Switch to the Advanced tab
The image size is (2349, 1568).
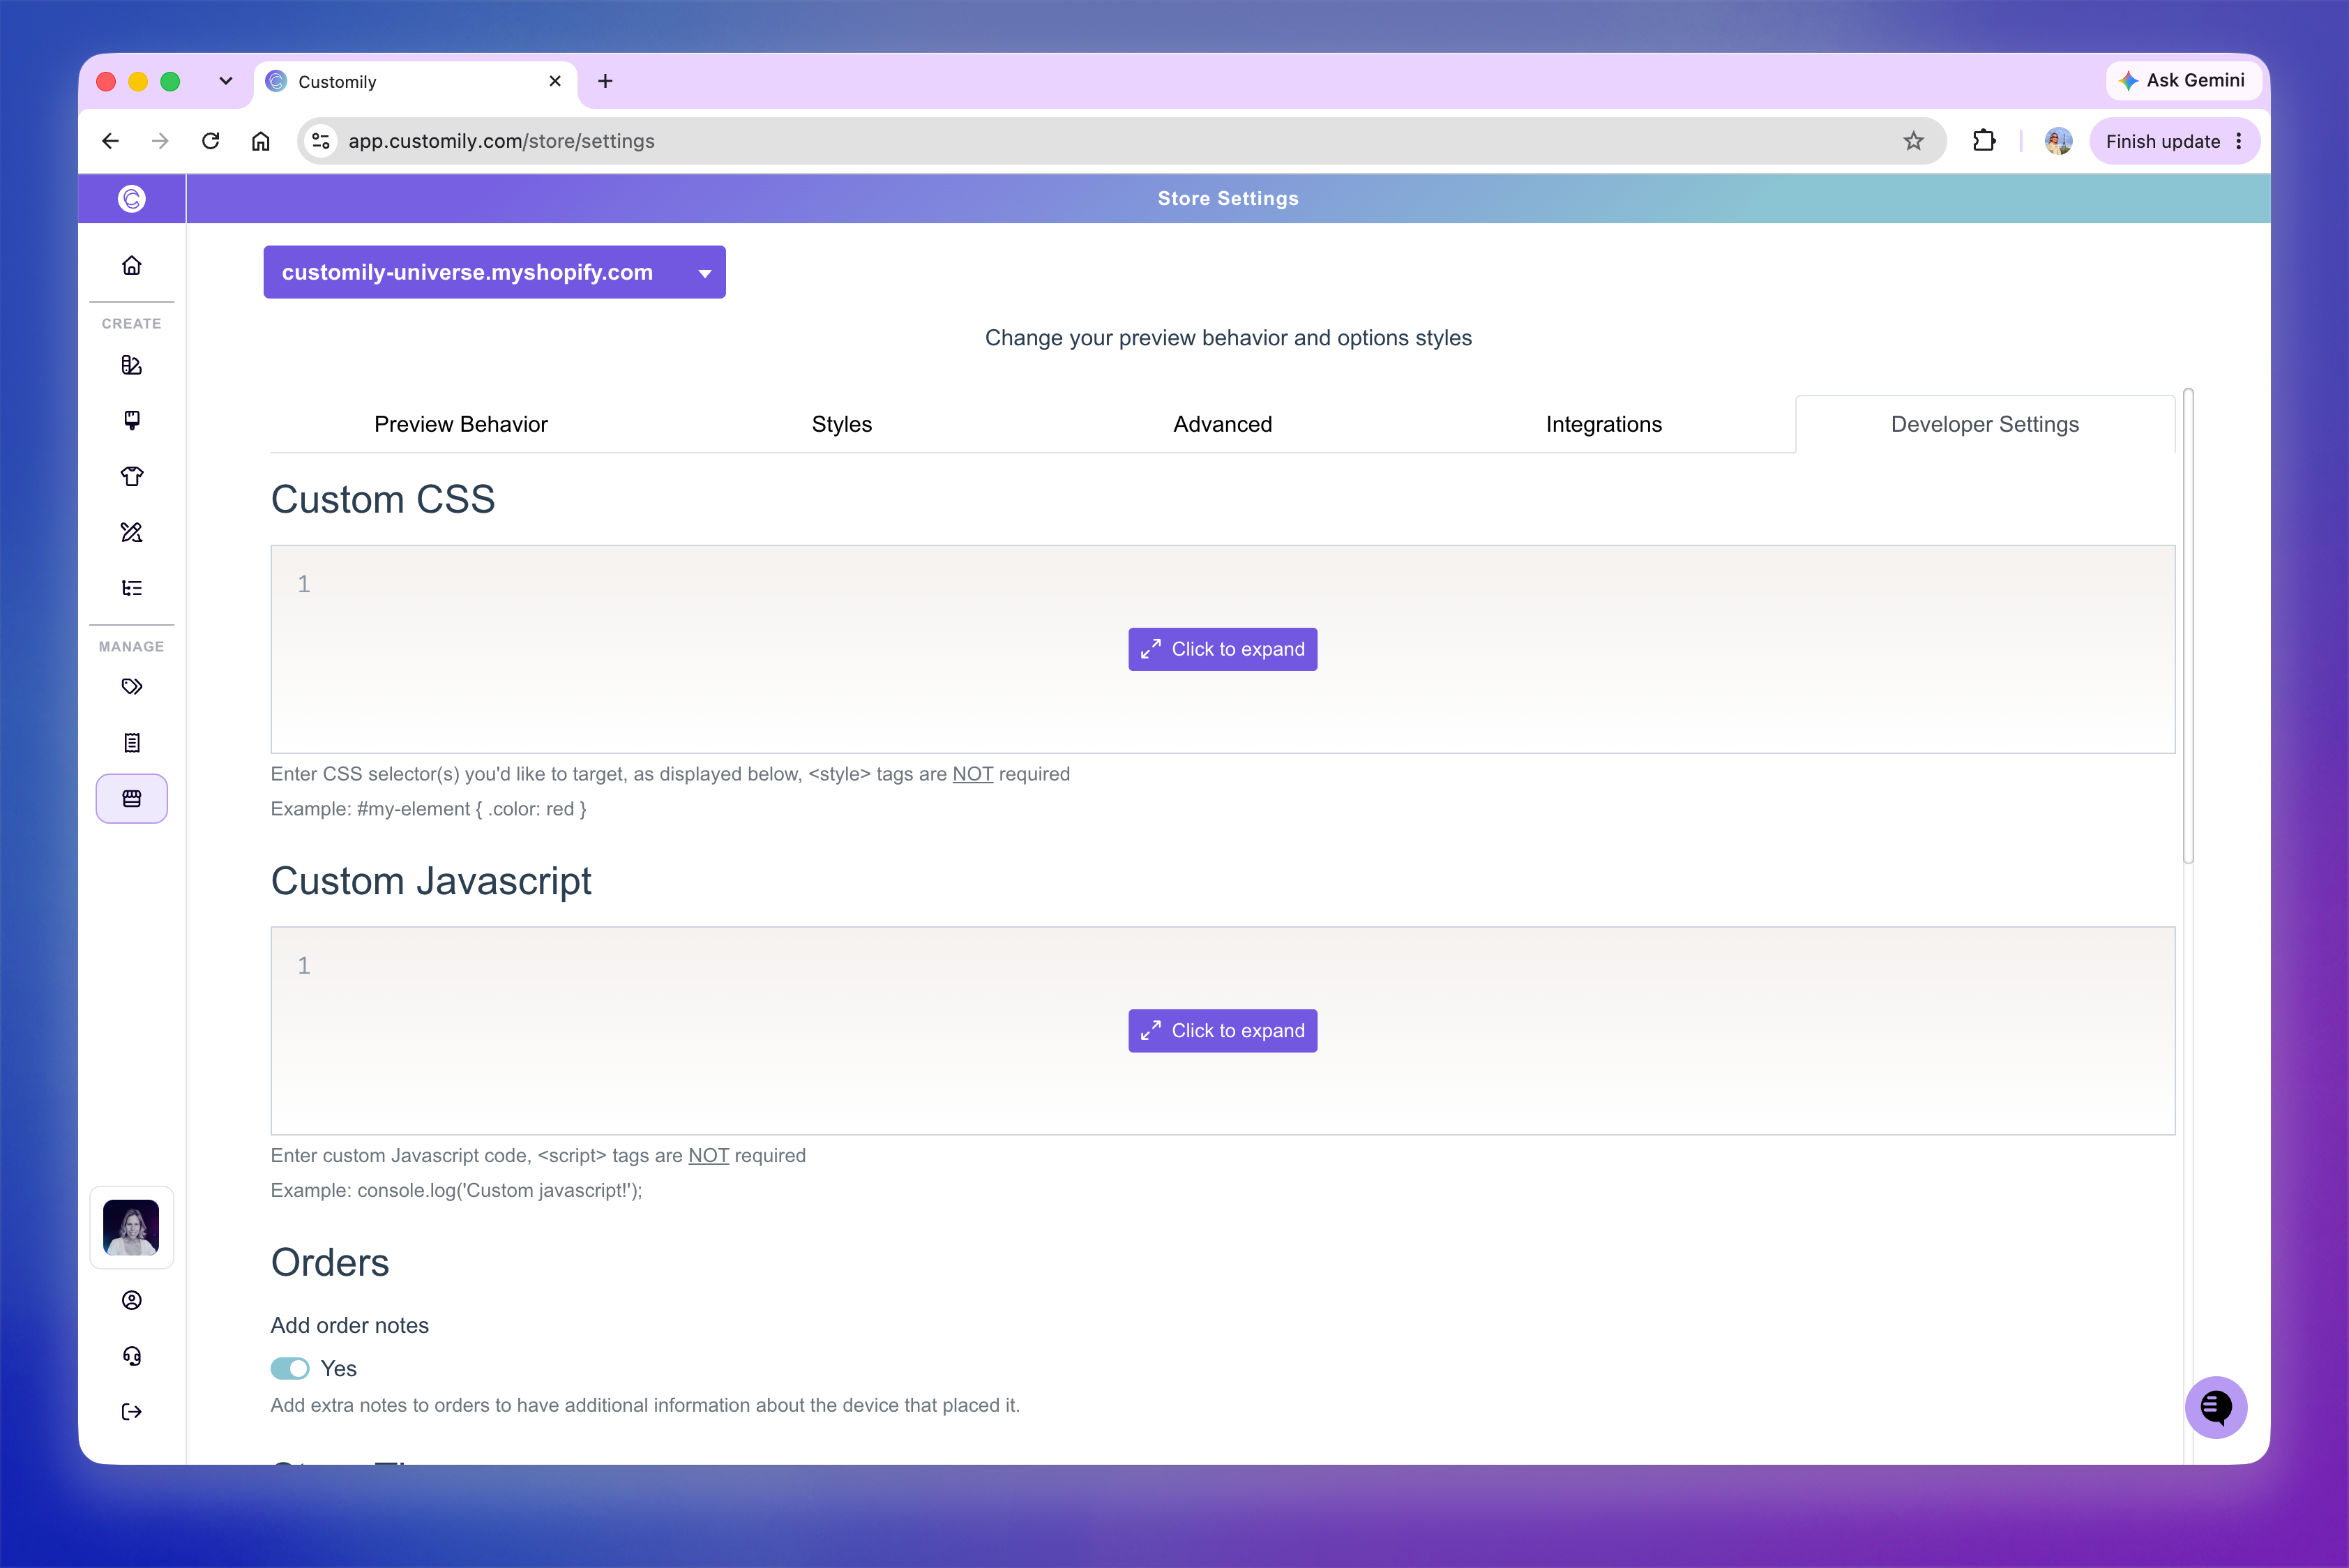coord(1223,424)
